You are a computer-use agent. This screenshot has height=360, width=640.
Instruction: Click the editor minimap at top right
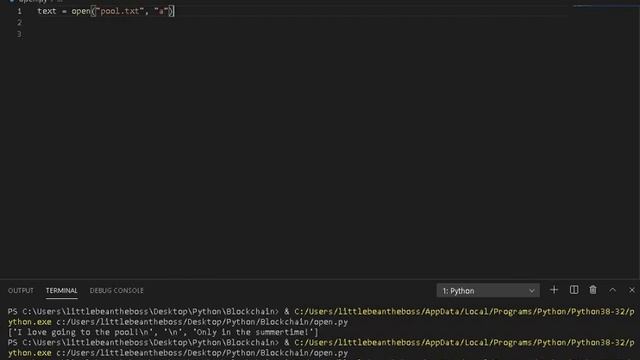pos(606,6)
